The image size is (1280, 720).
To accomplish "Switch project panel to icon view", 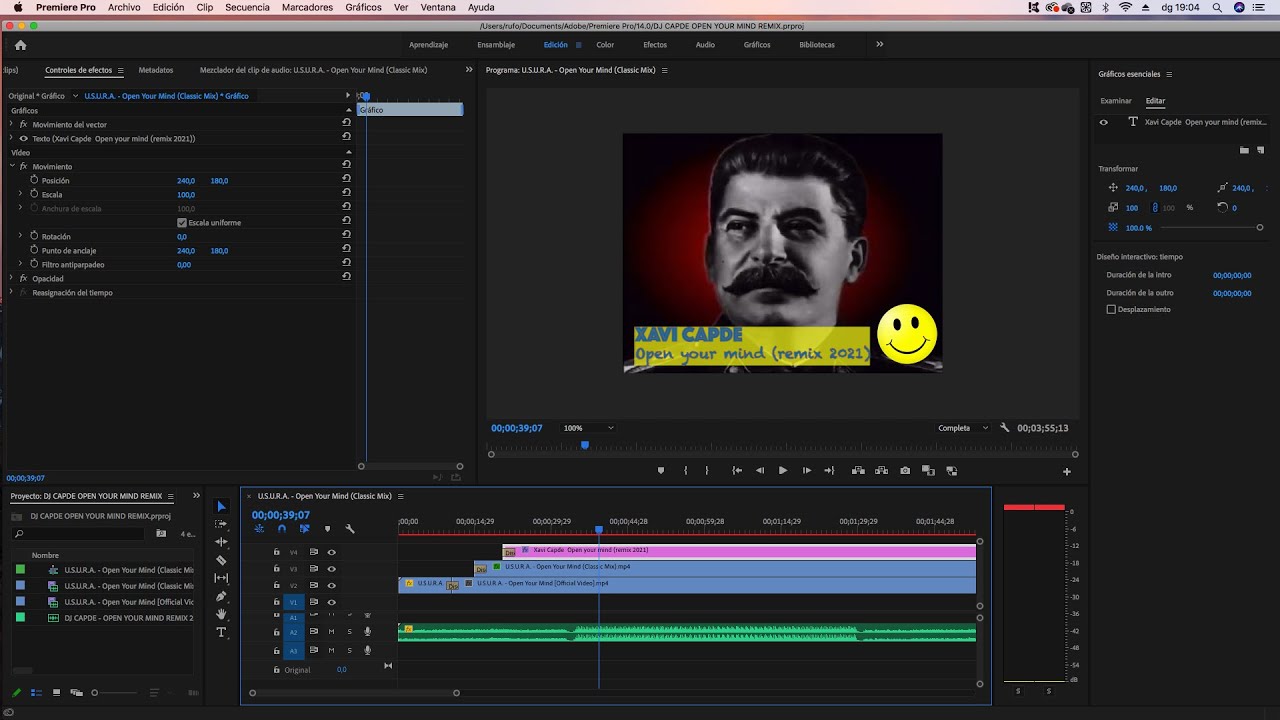I will (x=56, y=692).
